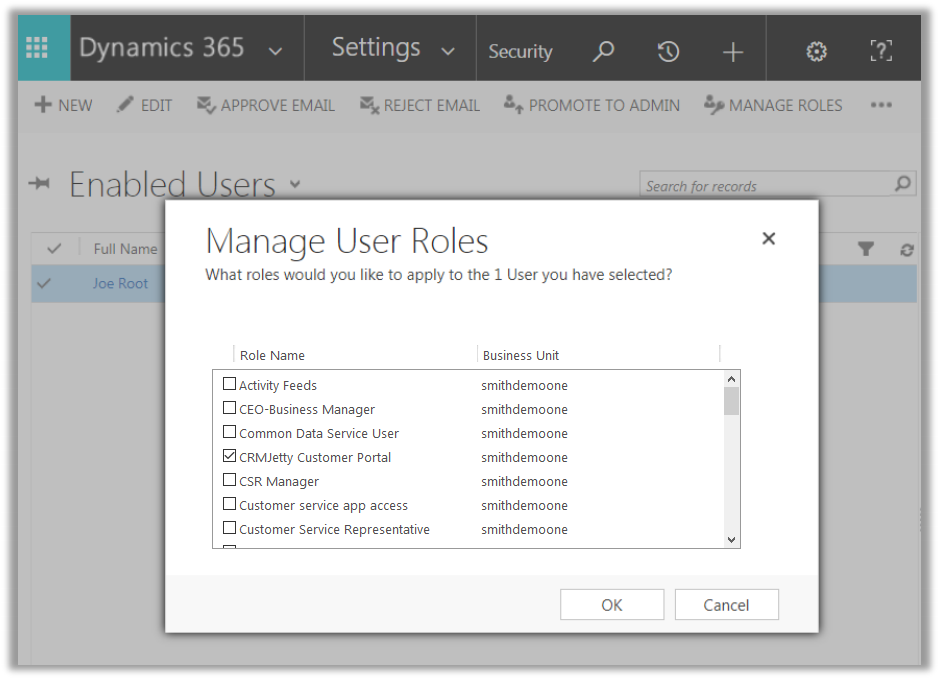Click the OK button
Image resolution: width=940 pixels, height=678 pixels.
click(x=612, y=604)
